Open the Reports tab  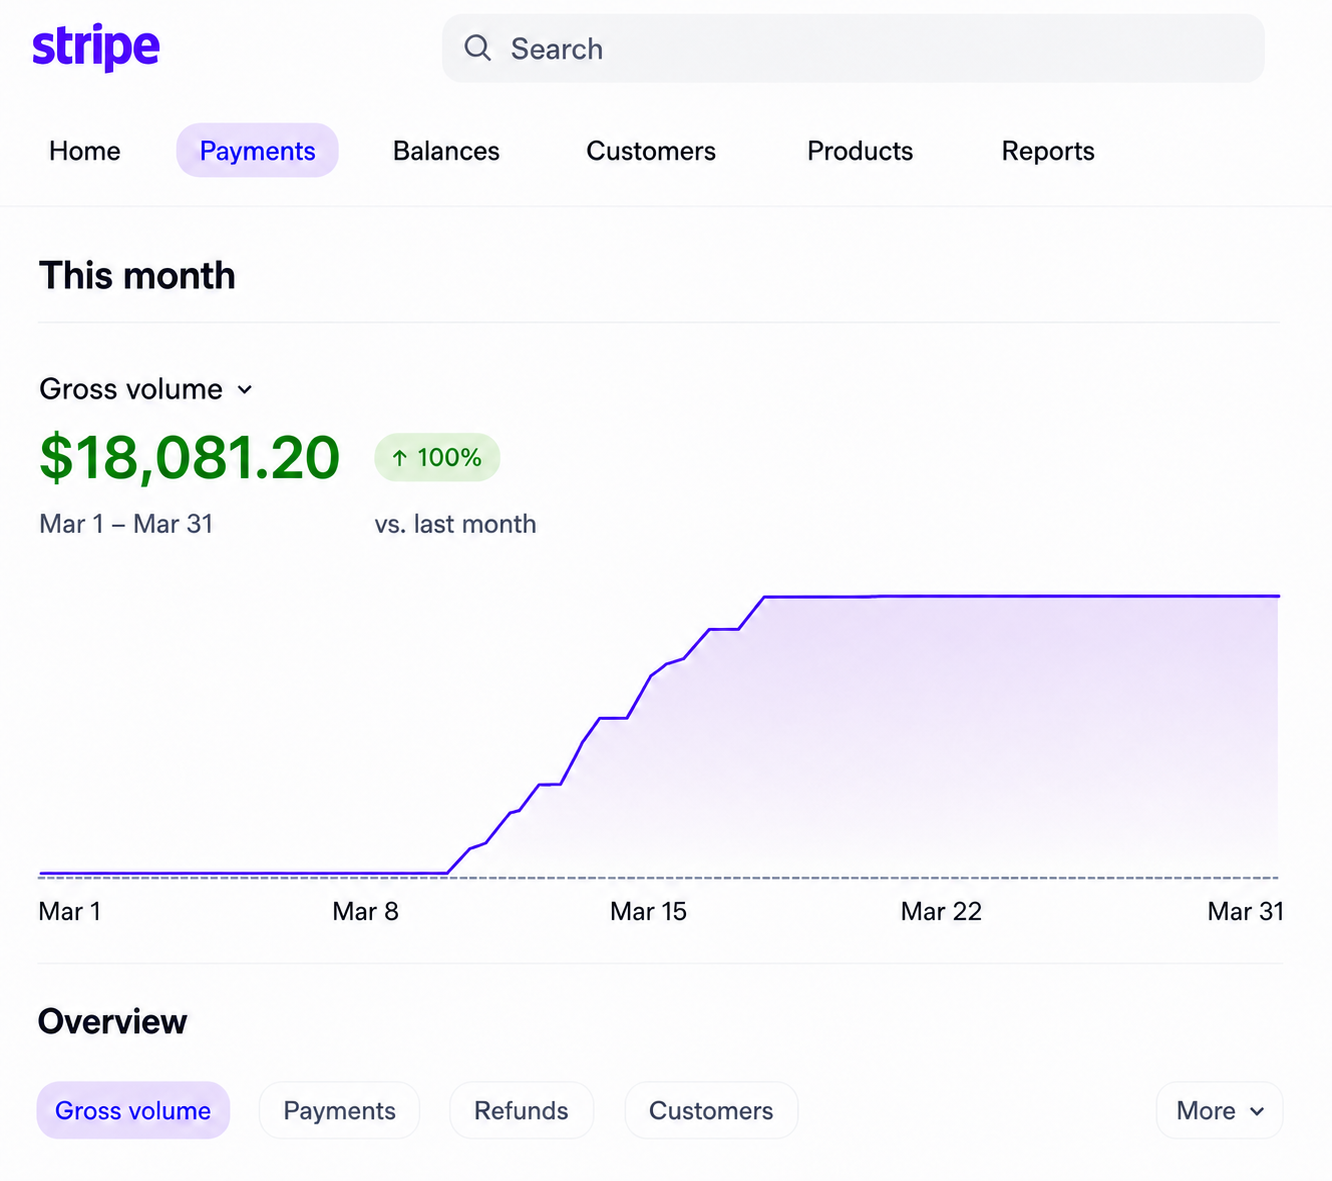(x=1048, y=151)
